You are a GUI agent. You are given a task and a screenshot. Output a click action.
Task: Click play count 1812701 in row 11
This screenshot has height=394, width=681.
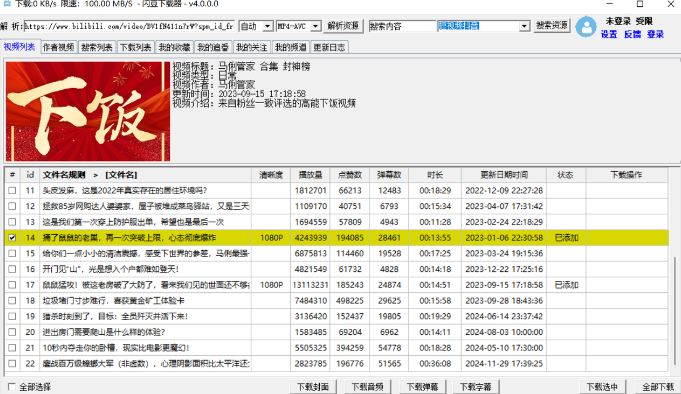(310, 190)
